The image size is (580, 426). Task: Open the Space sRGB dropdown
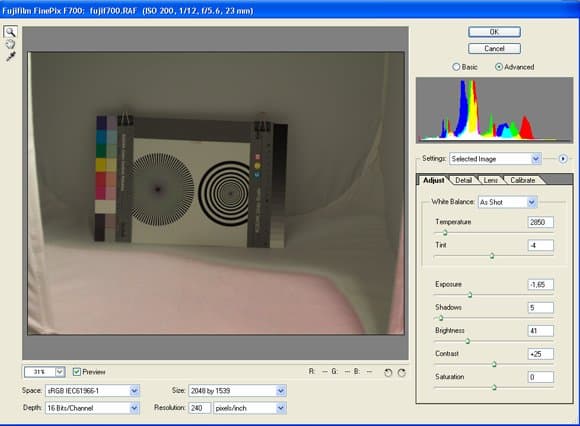pyautogui.click(x=92, y=391)
